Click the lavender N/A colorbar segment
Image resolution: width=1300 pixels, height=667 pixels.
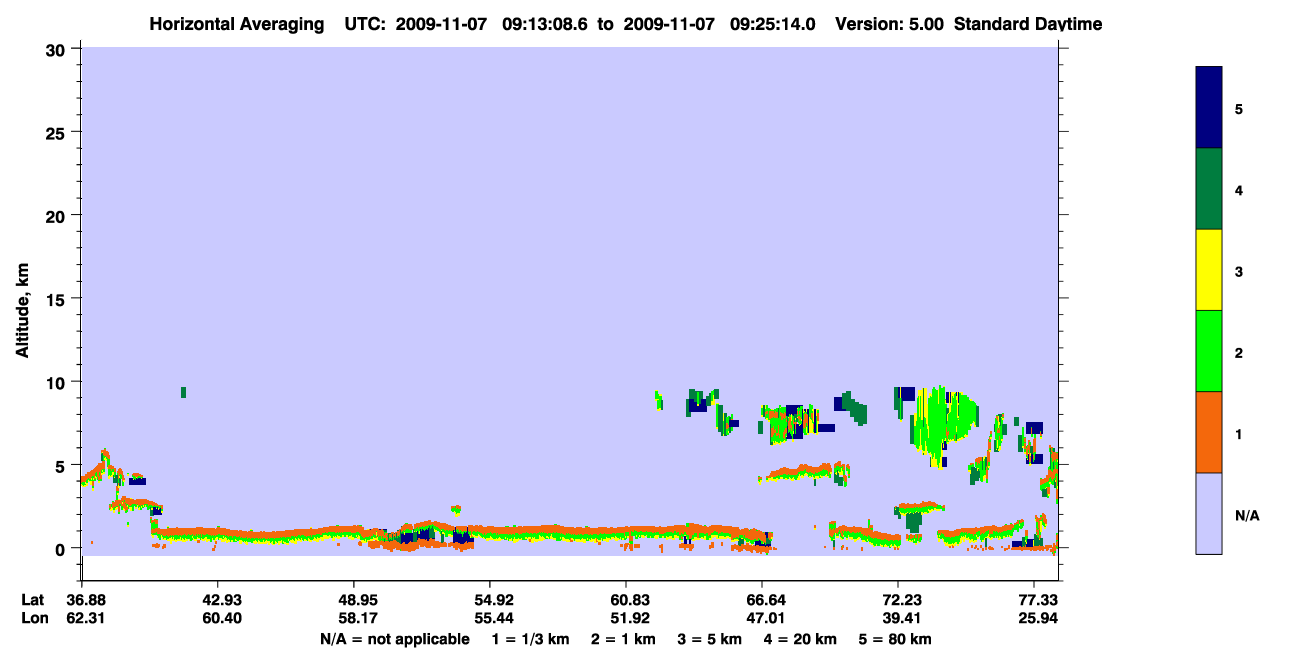point(1209,513)
